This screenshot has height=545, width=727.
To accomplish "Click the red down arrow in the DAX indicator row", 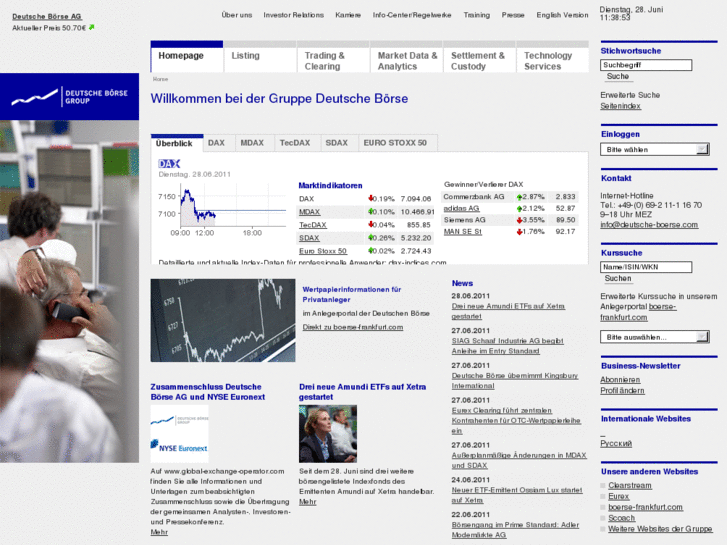I will click(x=370, y=199).
